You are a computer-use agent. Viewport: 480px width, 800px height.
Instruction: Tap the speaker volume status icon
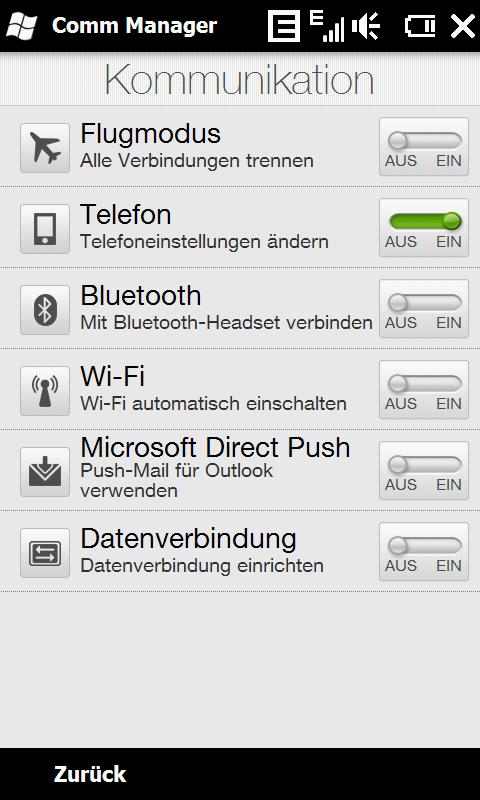point(366,26)
